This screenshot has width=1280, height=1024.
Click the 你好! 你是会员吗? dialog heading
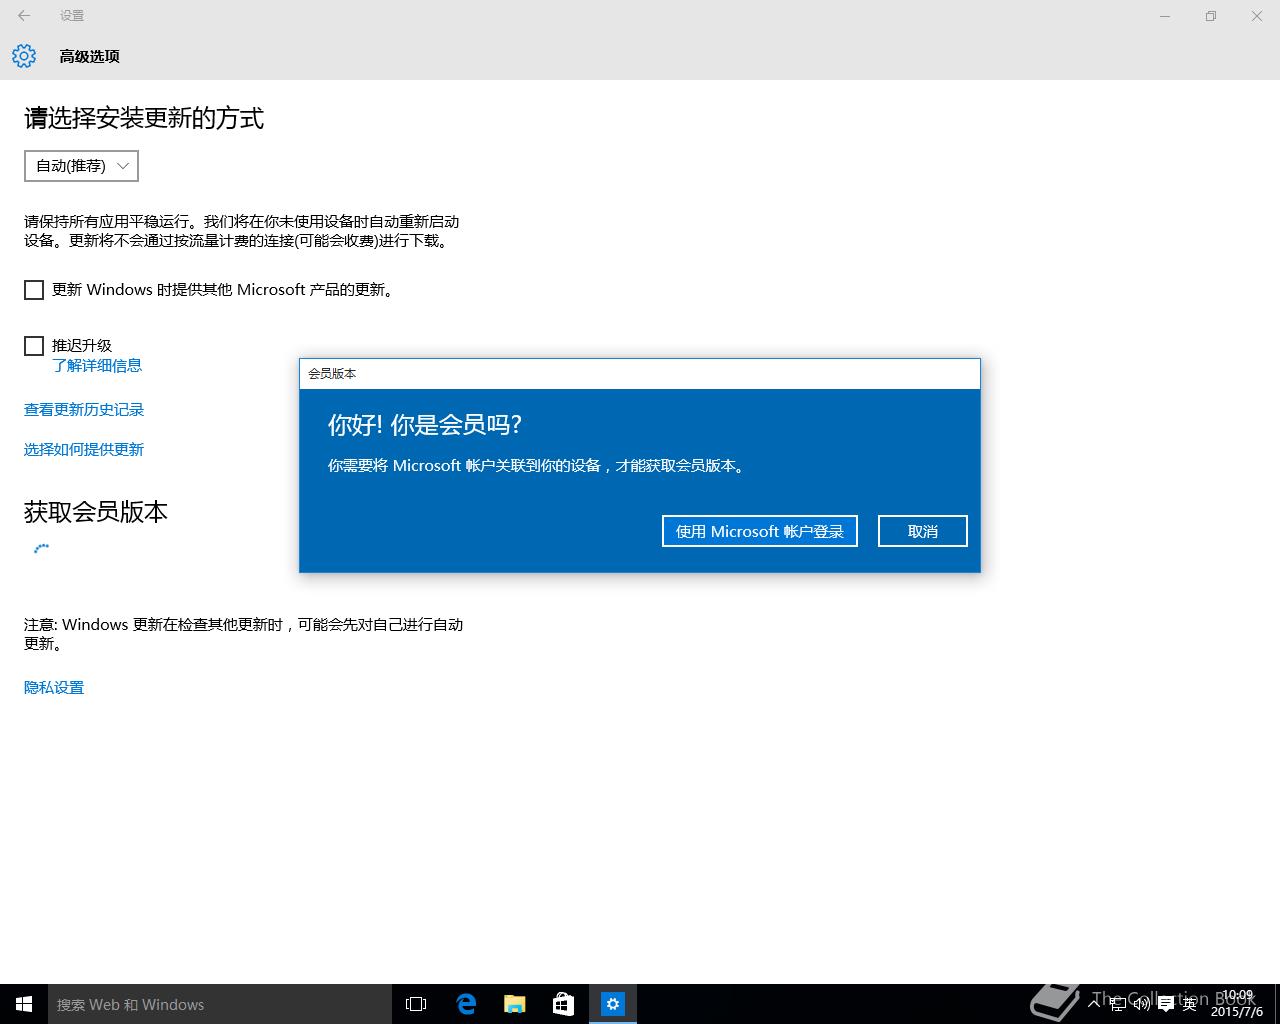425,424
